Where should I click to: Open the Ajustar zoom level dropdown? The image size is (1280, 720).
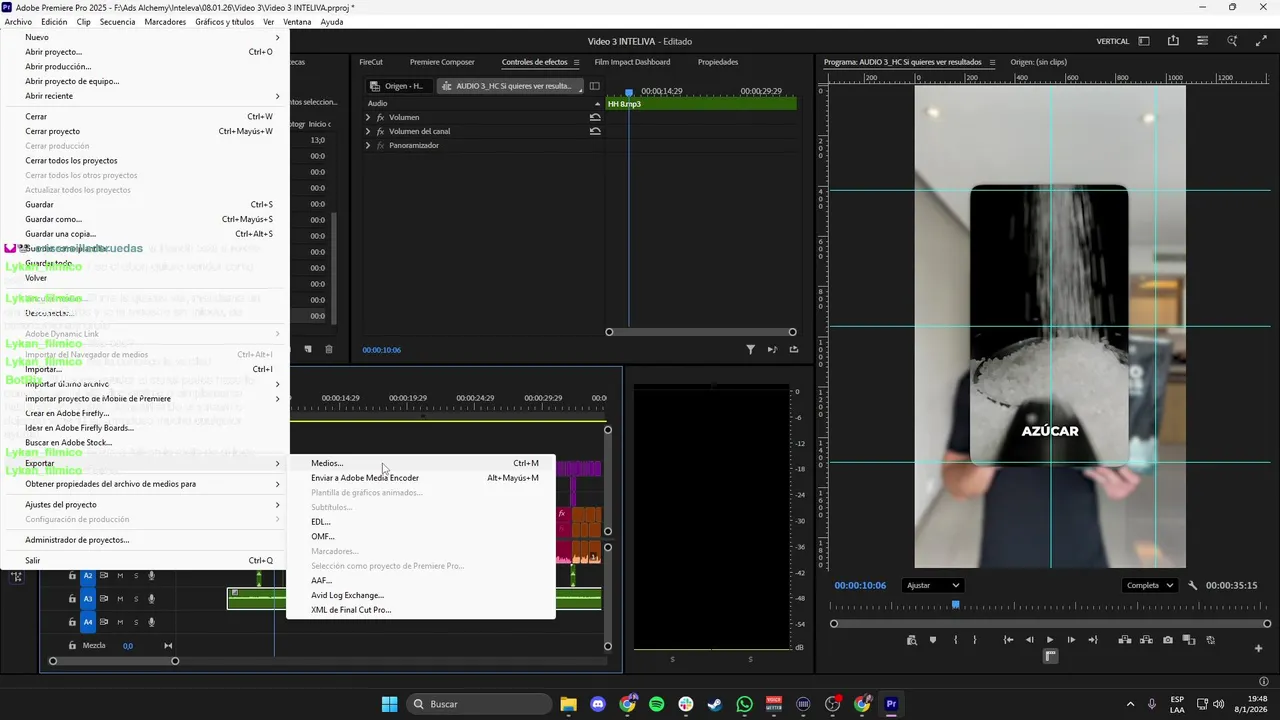(x=932, y=586)
